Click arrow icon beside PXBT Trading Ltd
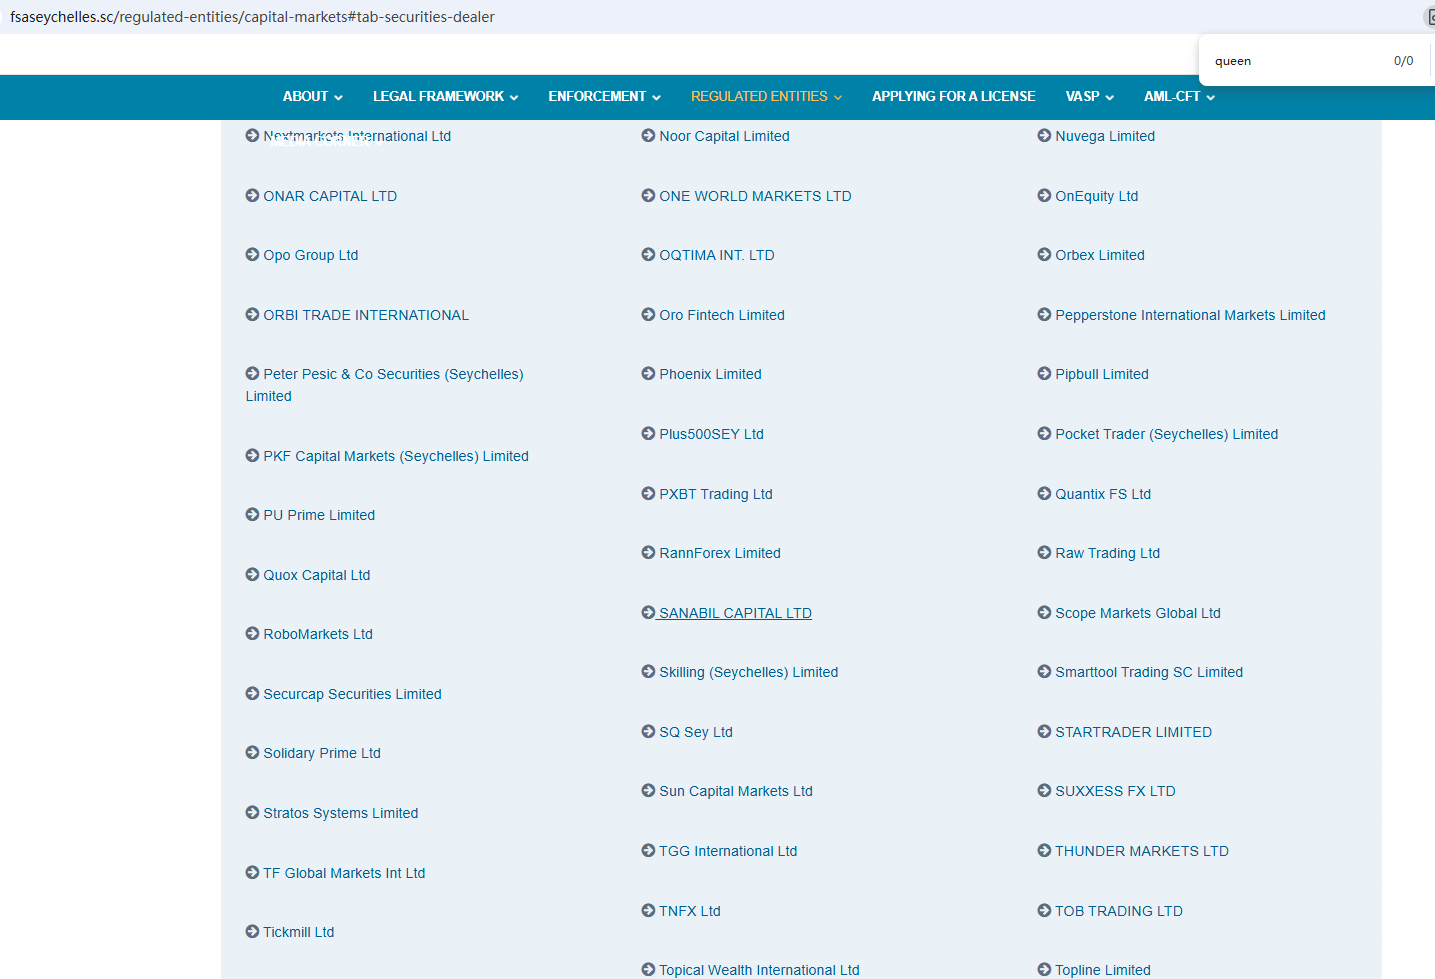Image resolution: width=1435 pixels, height=979 pixels. click(648, 494)
